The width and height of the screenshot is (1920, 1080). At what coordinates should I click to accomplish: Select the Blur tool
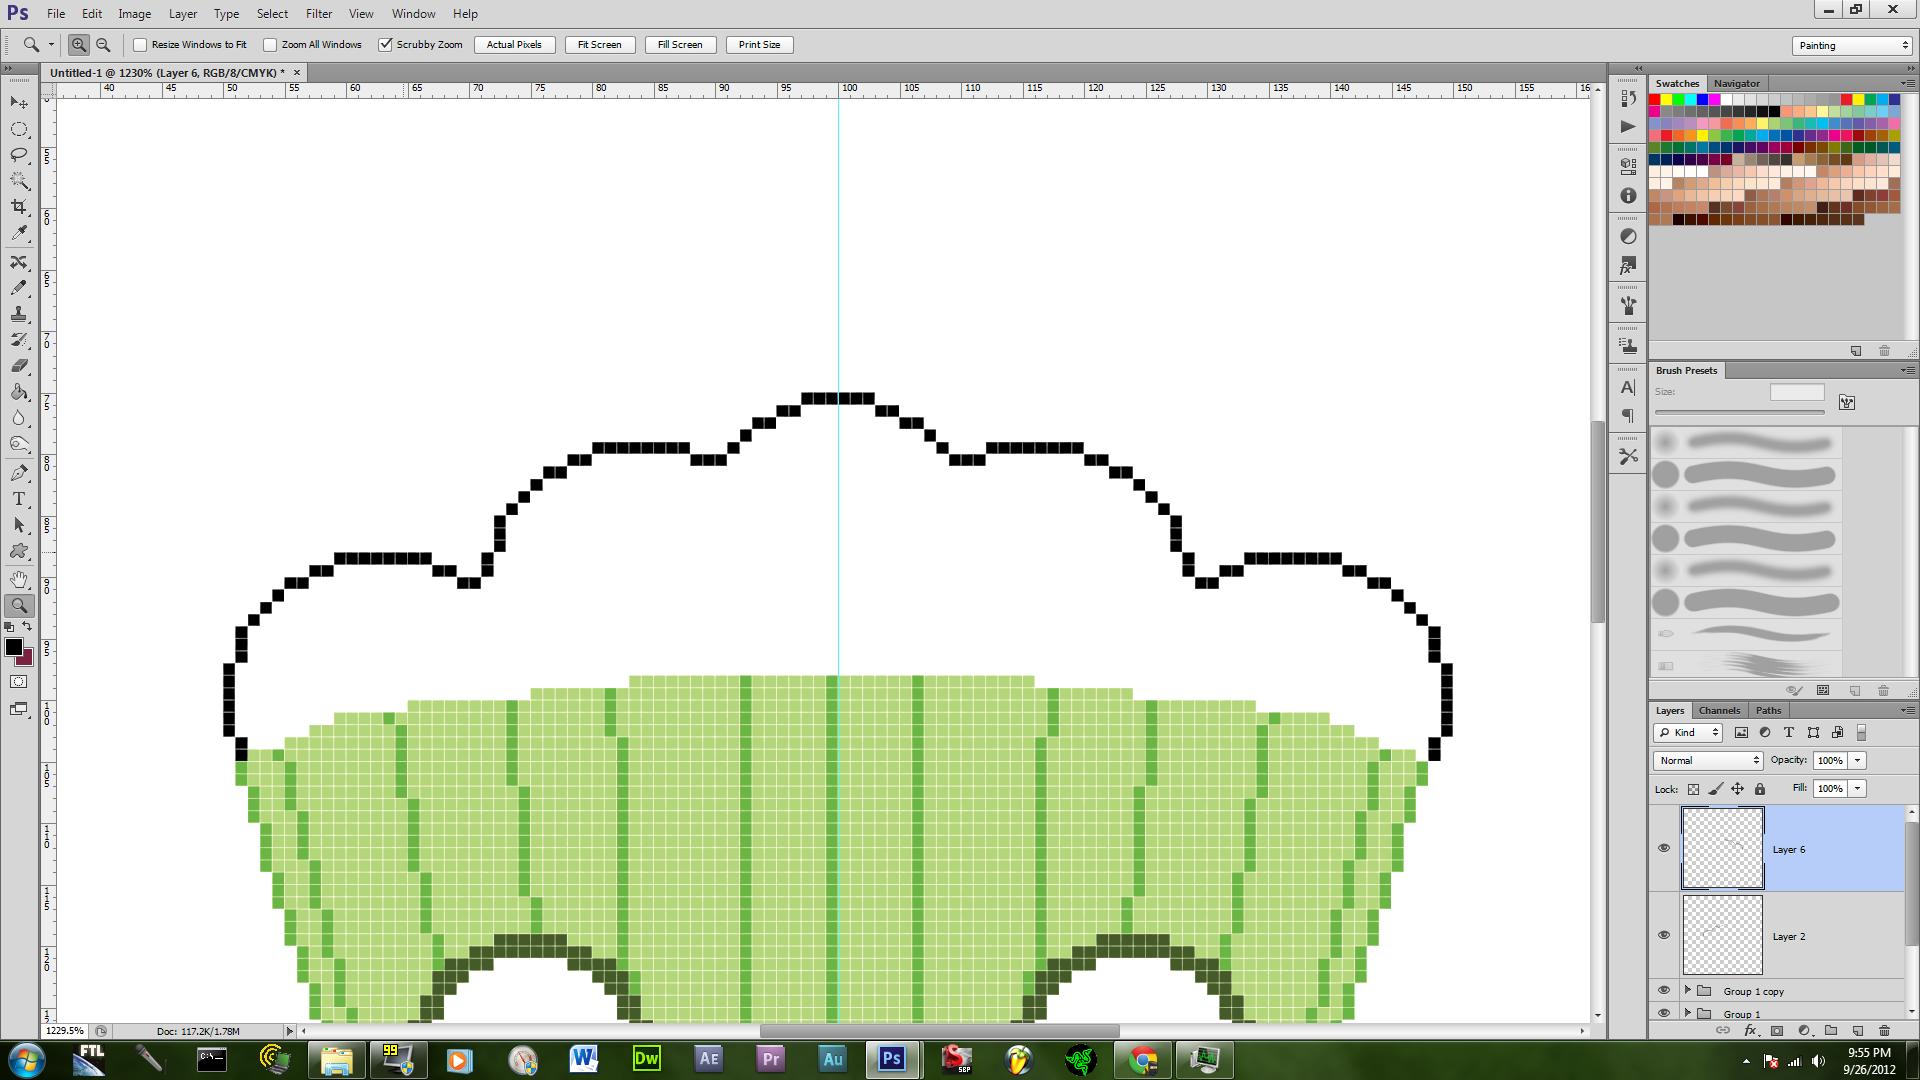tap(19, 418)
